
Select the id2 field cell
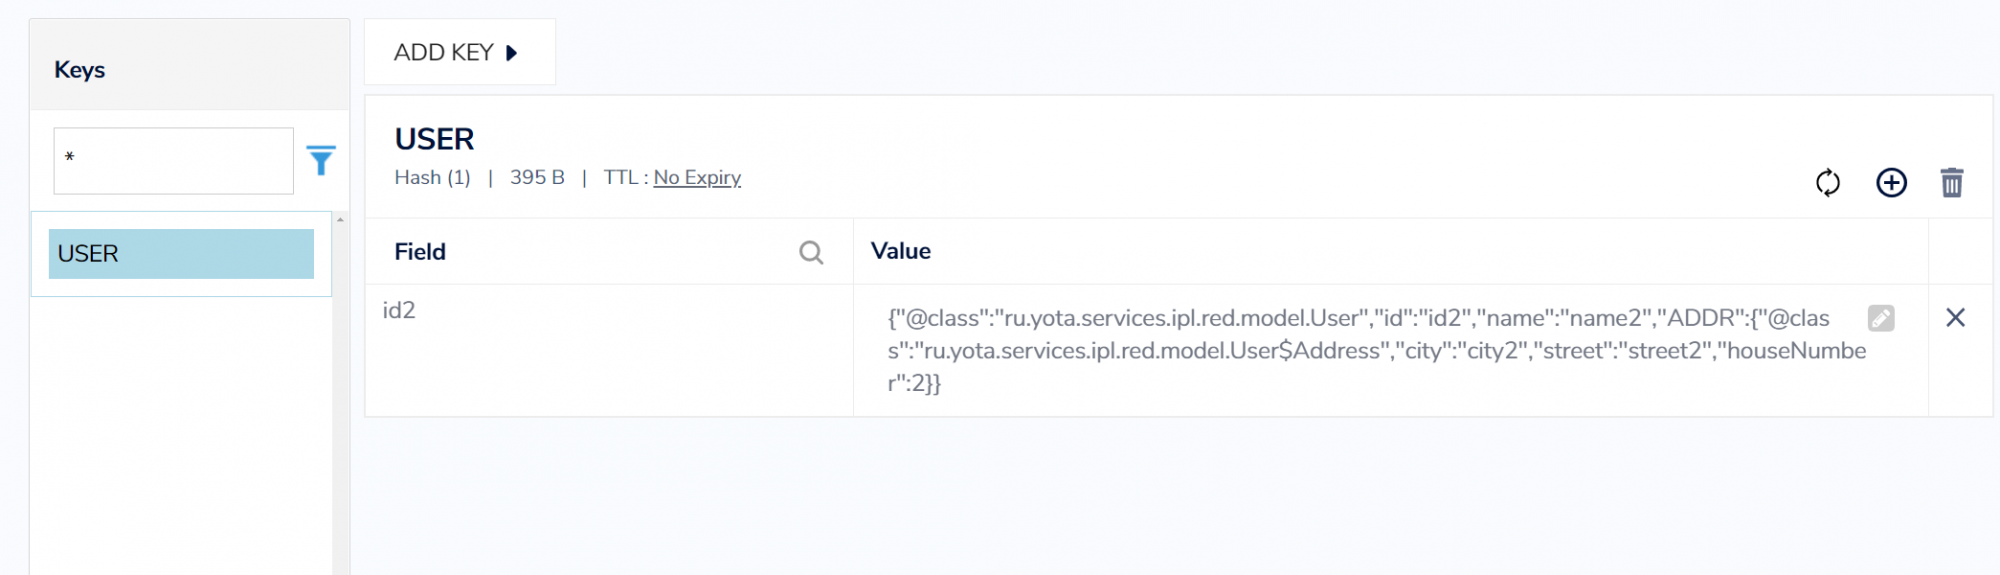point(399,310)
